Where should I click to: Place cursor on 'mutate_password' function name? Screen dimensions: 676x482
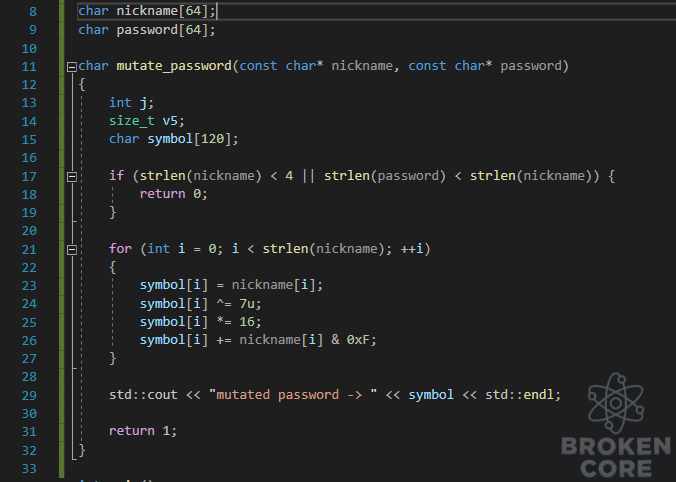pyautogui.click(x=174, y=66)
